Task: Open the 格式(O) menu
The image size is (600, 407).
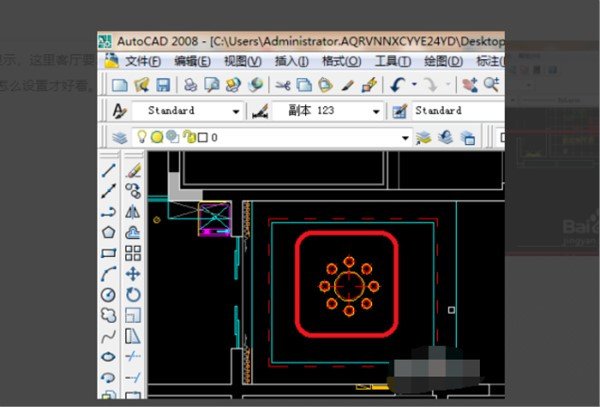Action: 341,61
